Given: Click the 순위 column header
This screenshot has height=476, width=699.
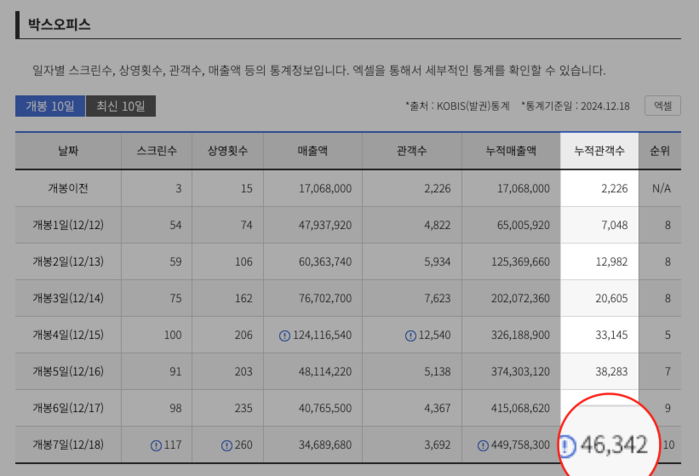Looking at the screenshot, I should 660,151.
